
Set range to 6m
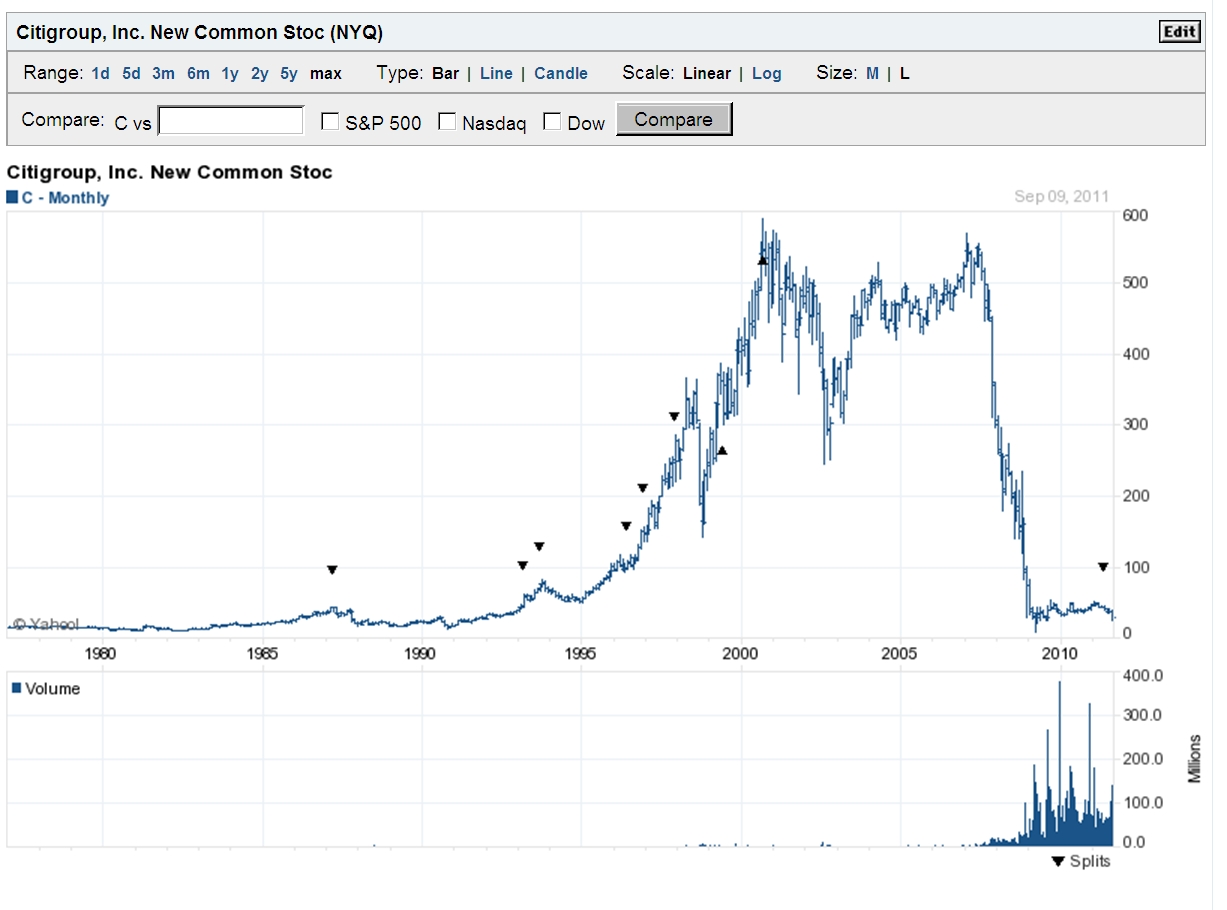pos(198,73)
